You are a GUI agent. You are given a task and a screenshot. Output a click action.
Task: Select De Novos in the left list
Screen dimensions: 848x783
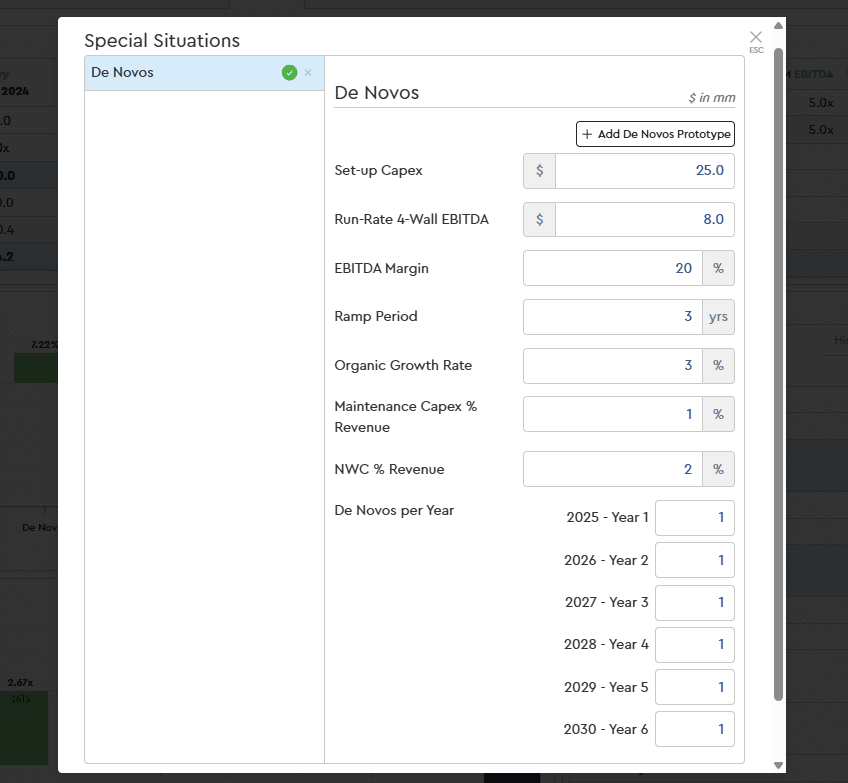tap(180, 73)
